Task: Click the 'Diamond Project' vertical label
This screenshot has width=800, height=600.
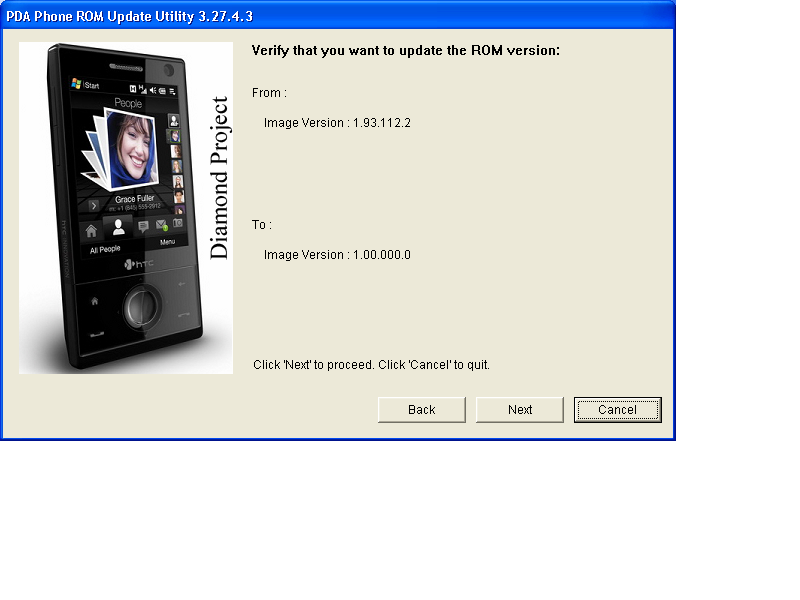Action: point(219,178)
